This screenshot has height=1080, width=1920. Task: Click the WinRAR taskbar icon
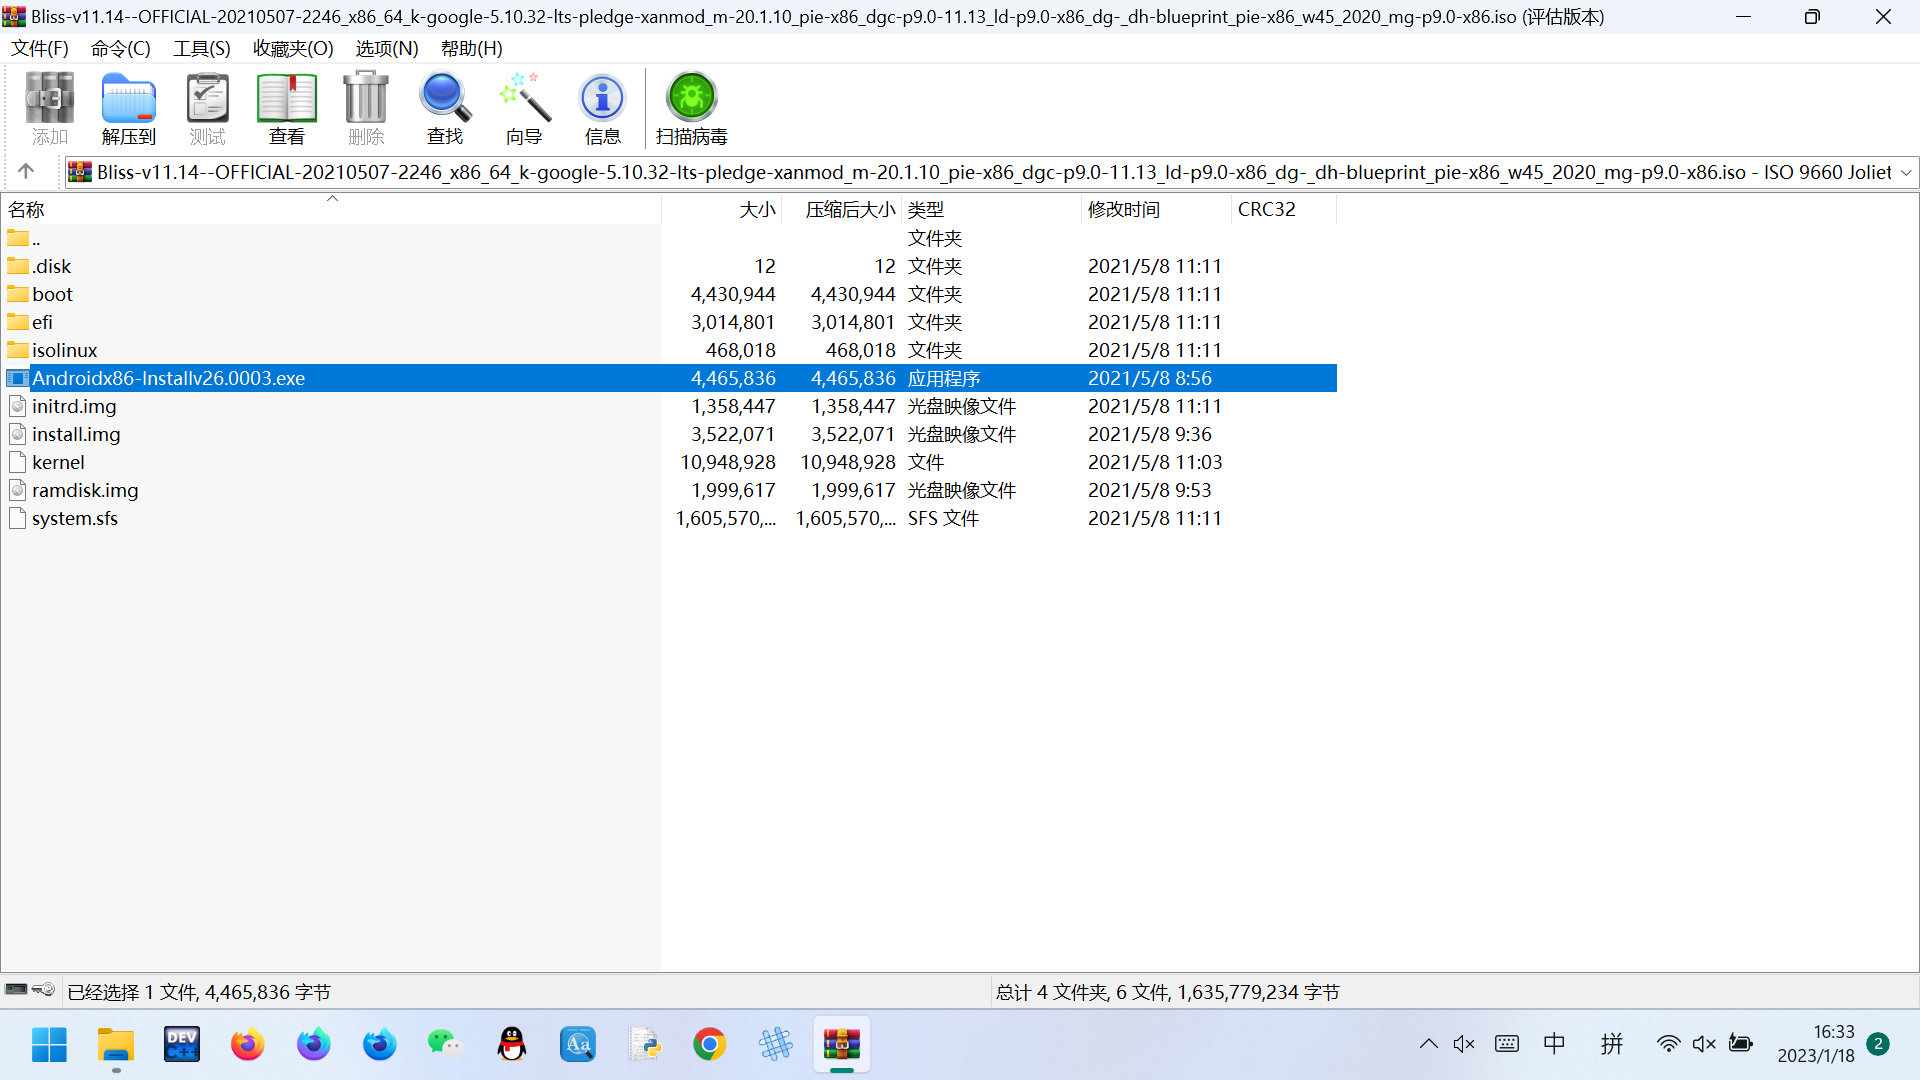(x=842, y=1045)
